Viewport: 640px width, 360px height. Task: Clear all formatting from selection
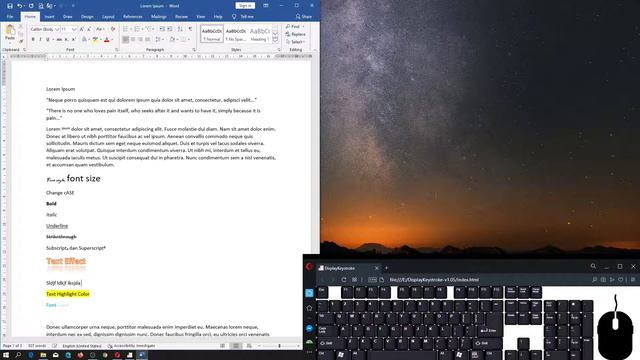pyautogui.click(x=113, y=29)
